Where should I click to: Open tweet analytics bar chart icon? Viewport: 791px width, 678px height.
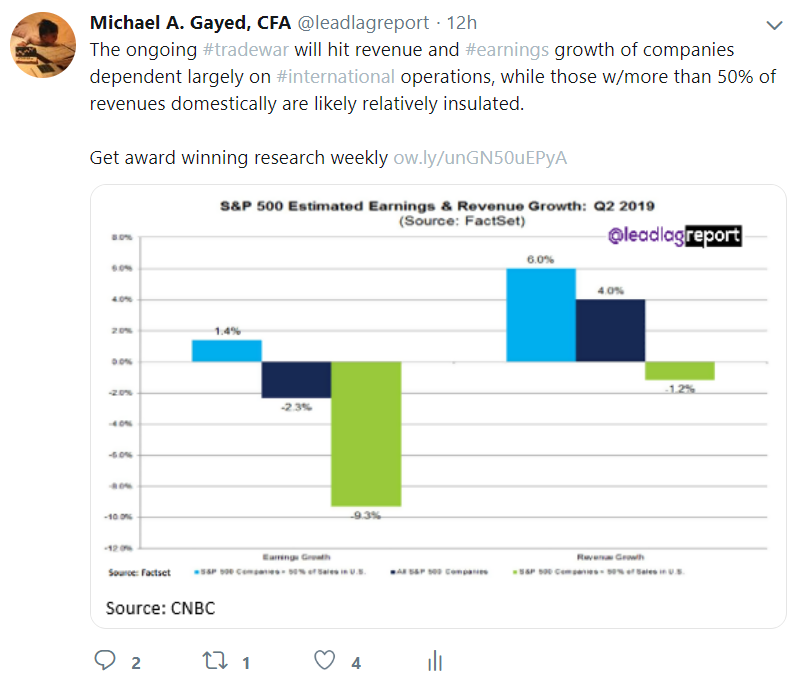[435, 661]
